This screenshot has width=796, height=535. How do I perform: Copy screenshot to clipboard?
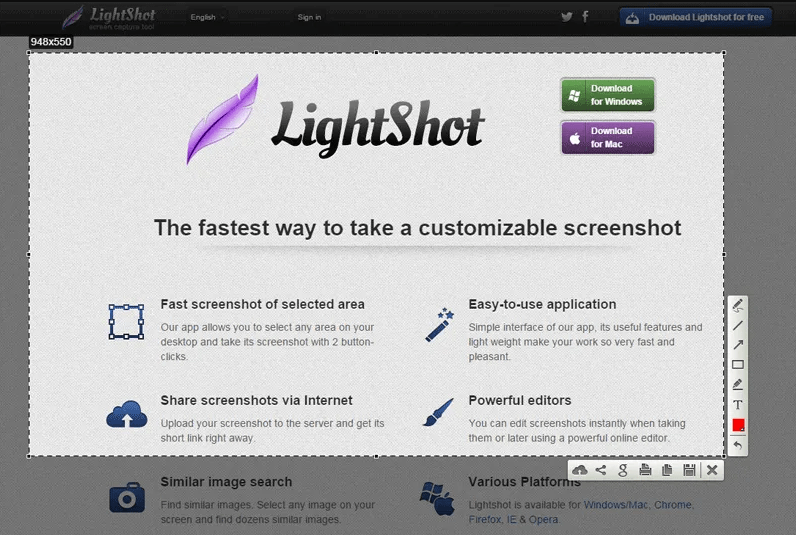click(x=667, y=470)
